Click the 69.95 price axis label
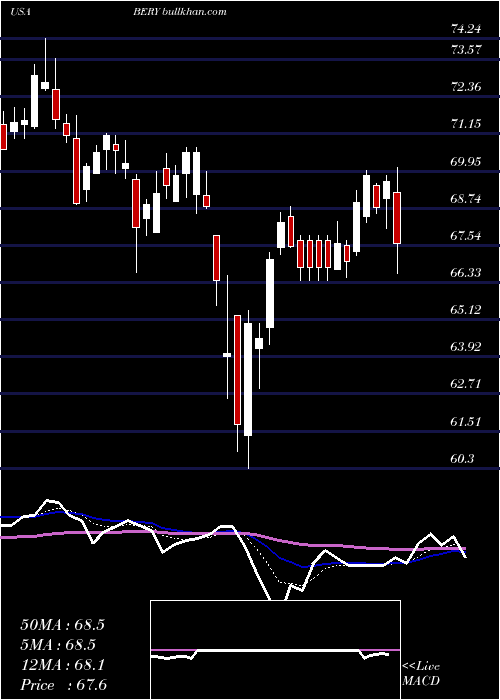The width and height of the screenshot is (500, 700). pos(466,162)
